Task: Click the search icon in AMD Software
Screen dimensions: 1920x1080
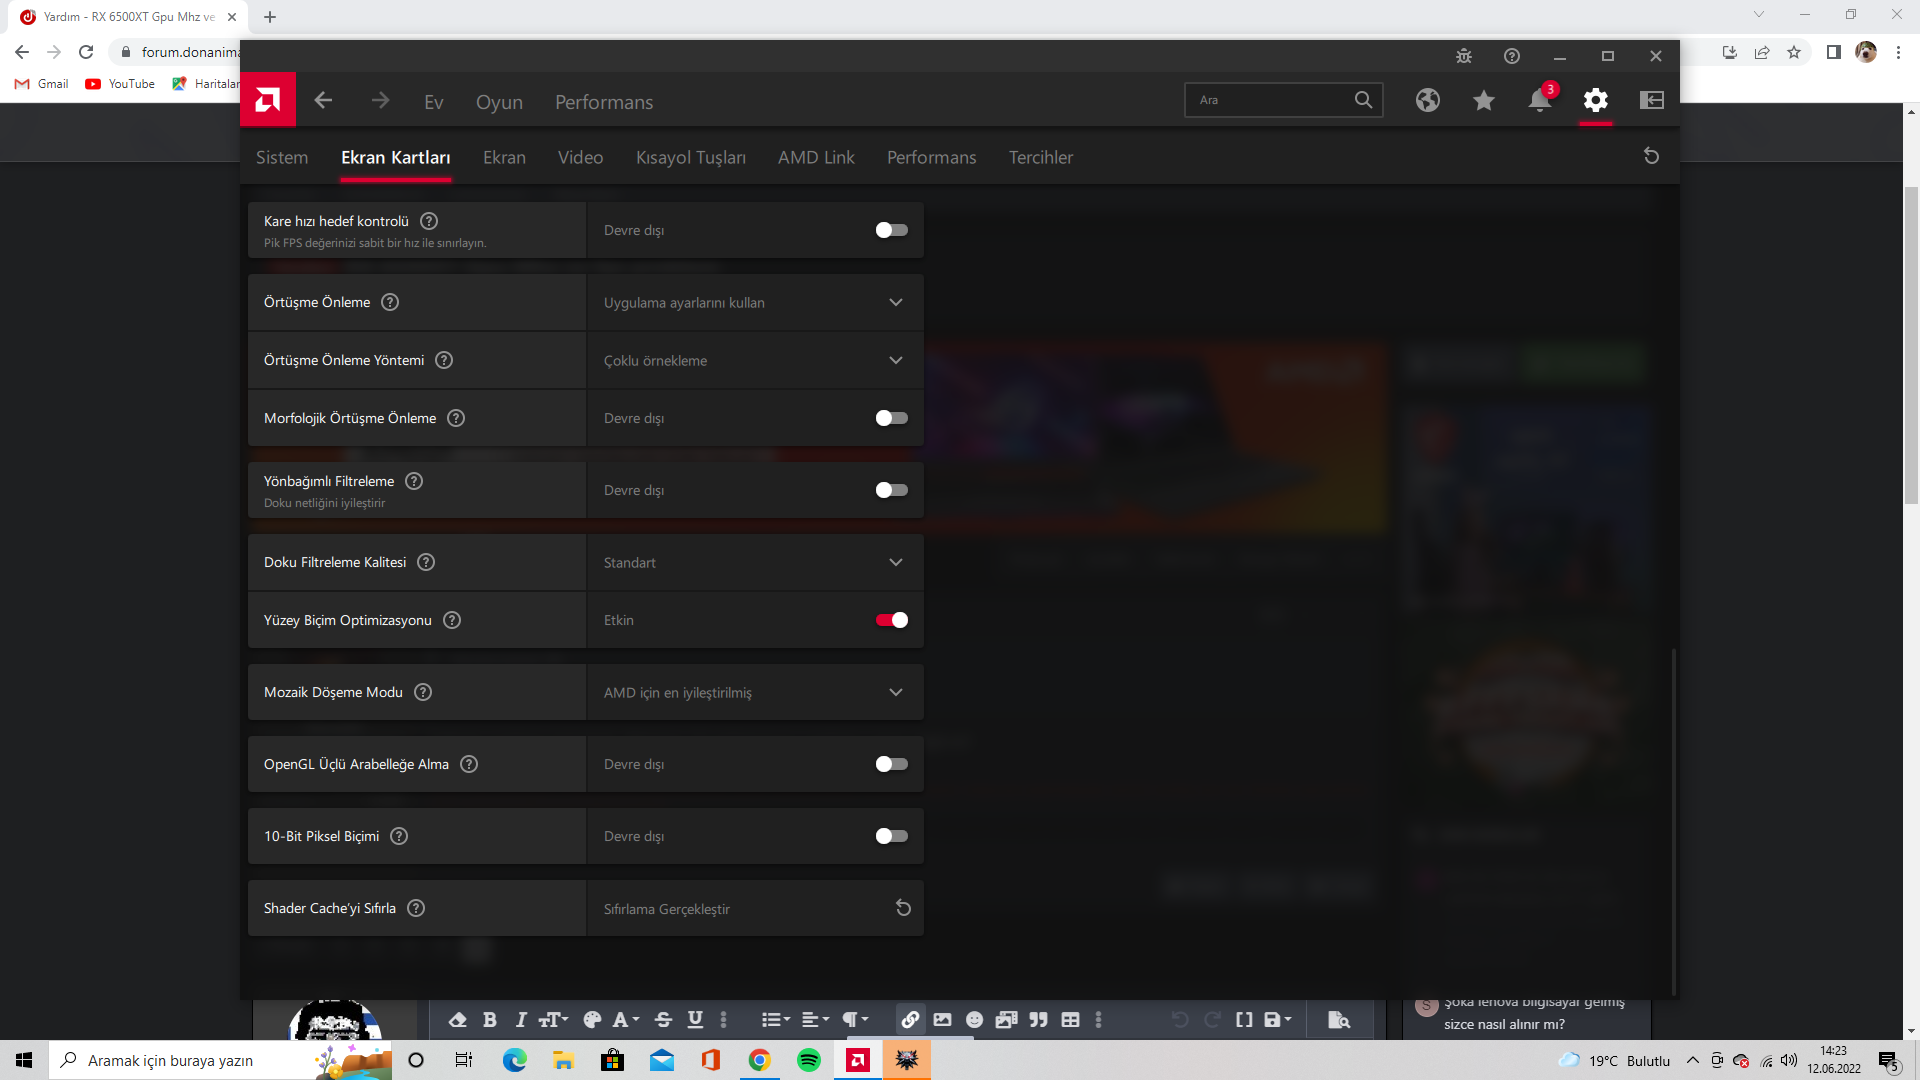Action: click(1365, 100)
